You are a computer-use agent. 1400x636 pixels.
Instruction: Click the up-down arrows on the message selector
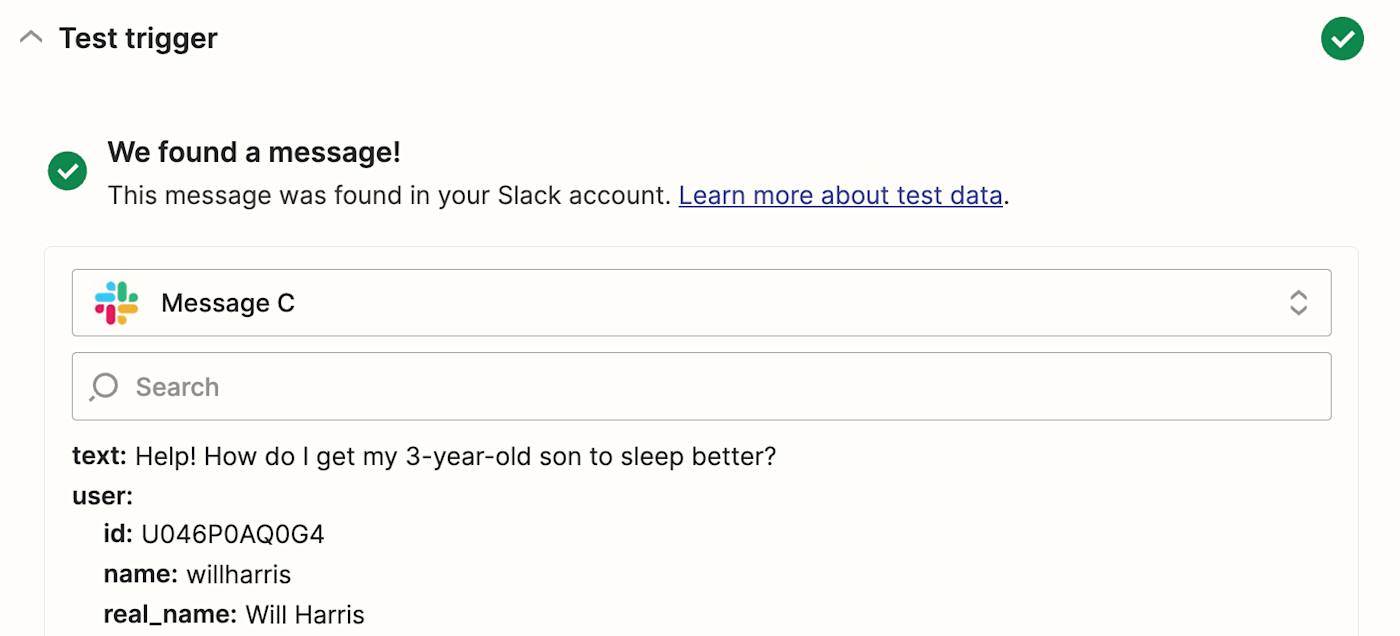(1298, 303)
